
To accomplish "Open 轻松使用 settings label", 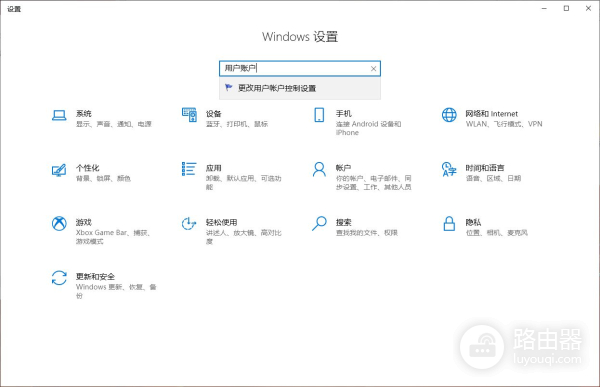I will 222,222.
